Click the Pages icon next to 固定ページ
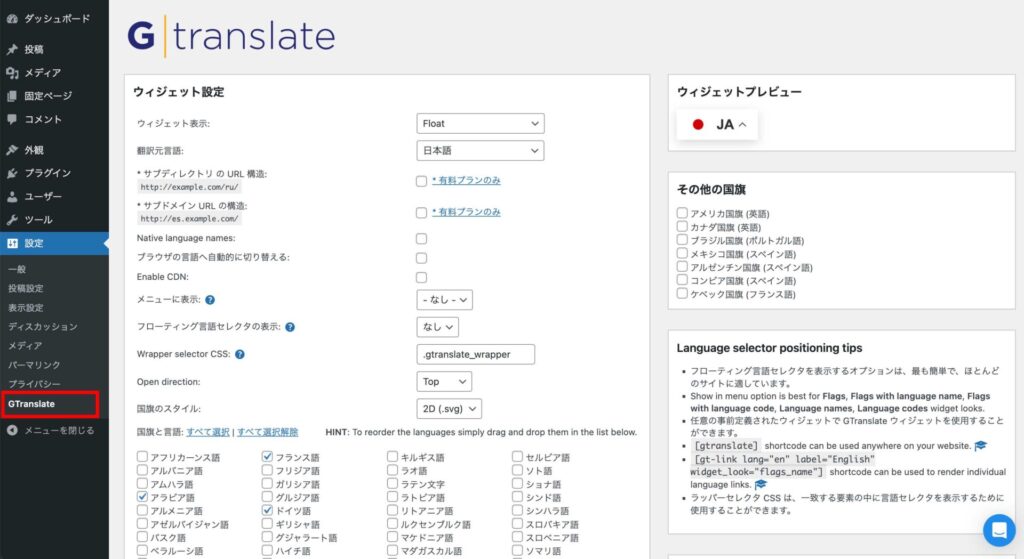This screenshot has width=1024, height=559. (x=12, y=96)
